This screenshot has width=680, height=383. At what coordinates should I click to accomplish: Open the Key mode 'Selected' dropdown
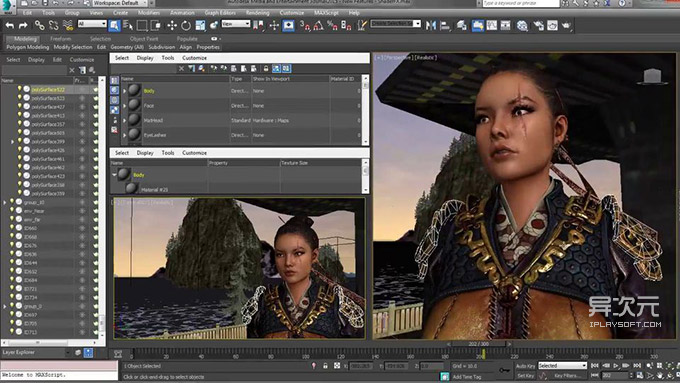point(562,366)
